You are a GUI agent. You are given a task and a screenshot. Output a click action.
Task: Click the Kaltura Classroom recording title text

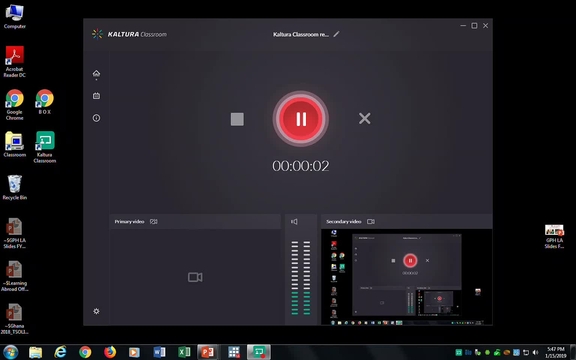(300, 35)
